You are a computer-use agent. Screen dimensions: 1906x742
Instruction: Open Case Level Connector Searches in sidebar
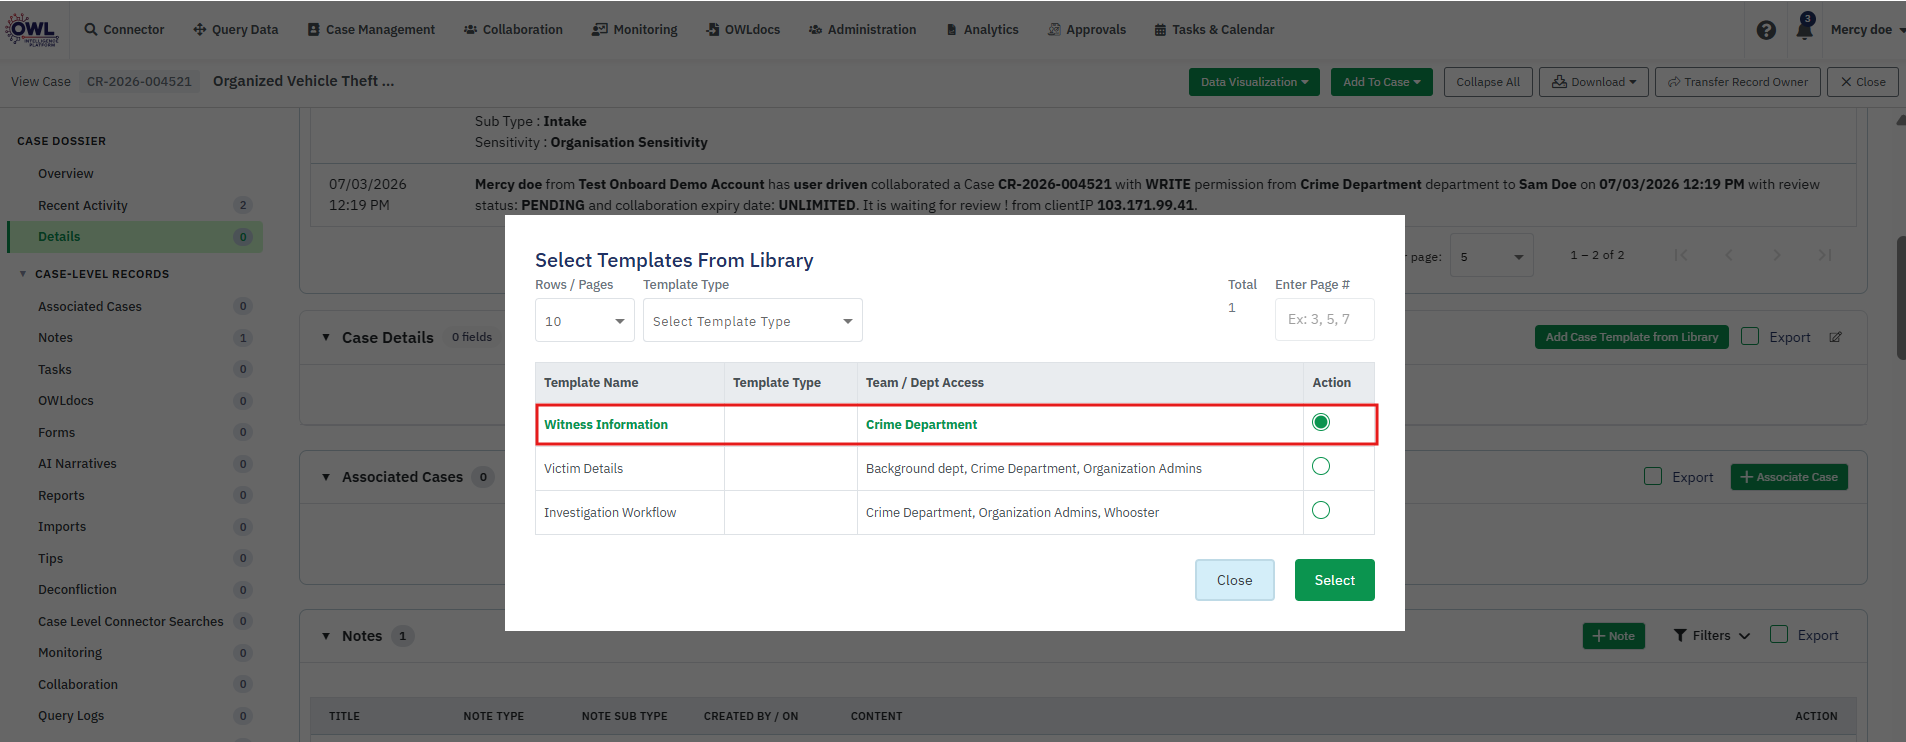(x=131, y=622)
